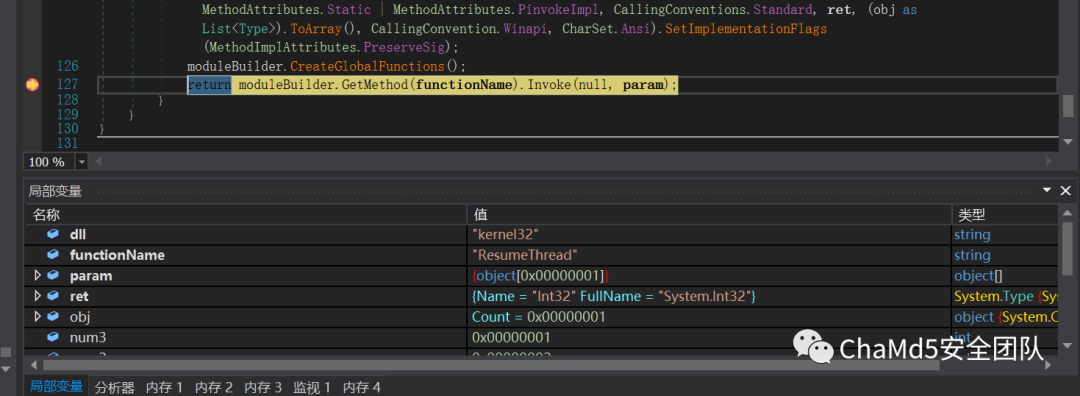Click the num3 variable cube icon
Screen dimensions: 1080x396
pos(53,337)
